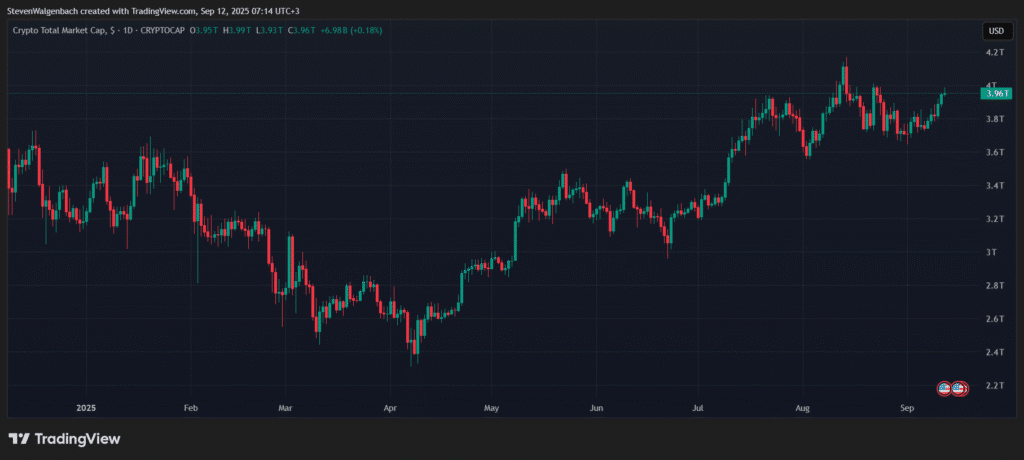Open the USD currency selector

(996, 31)
